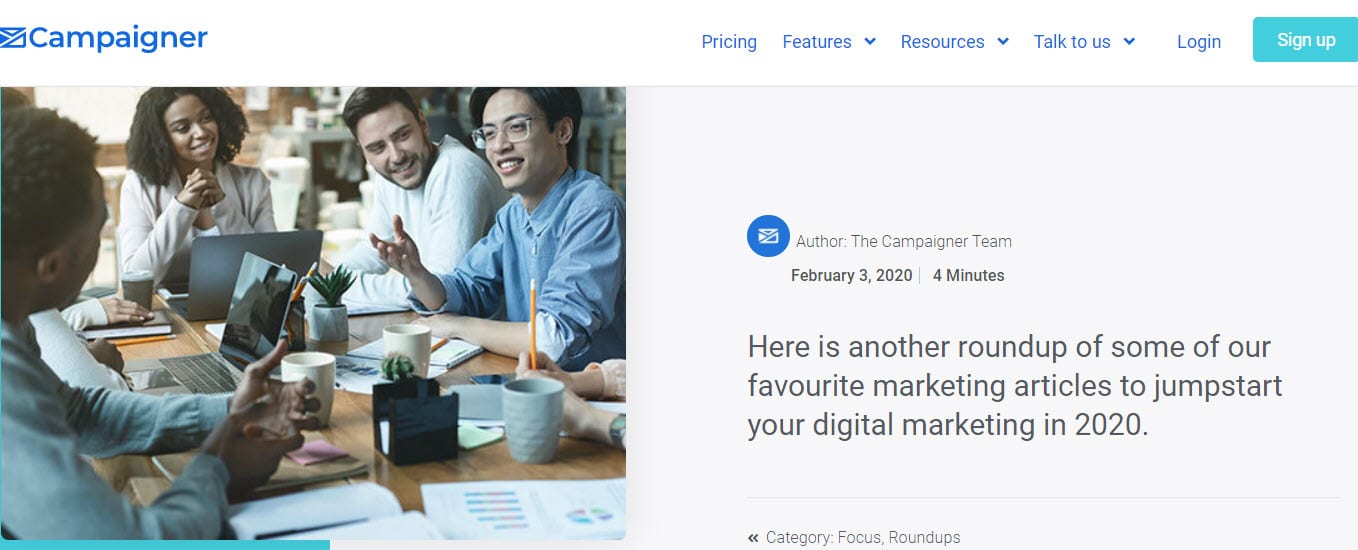Select the Resources menu label

[942, 42]
